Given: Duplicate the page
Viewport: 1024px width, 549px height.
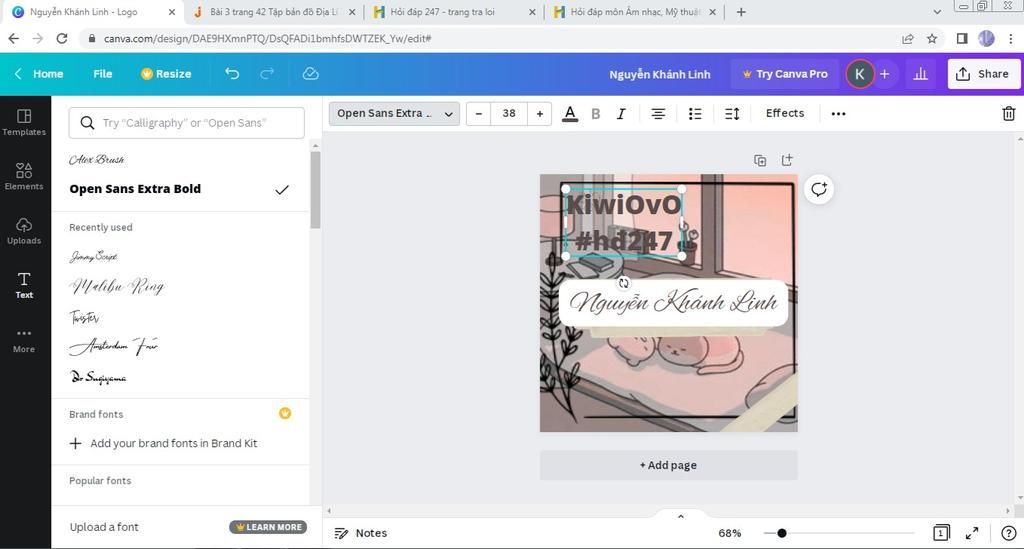Looking at the screenshot, I should [760, 160].
